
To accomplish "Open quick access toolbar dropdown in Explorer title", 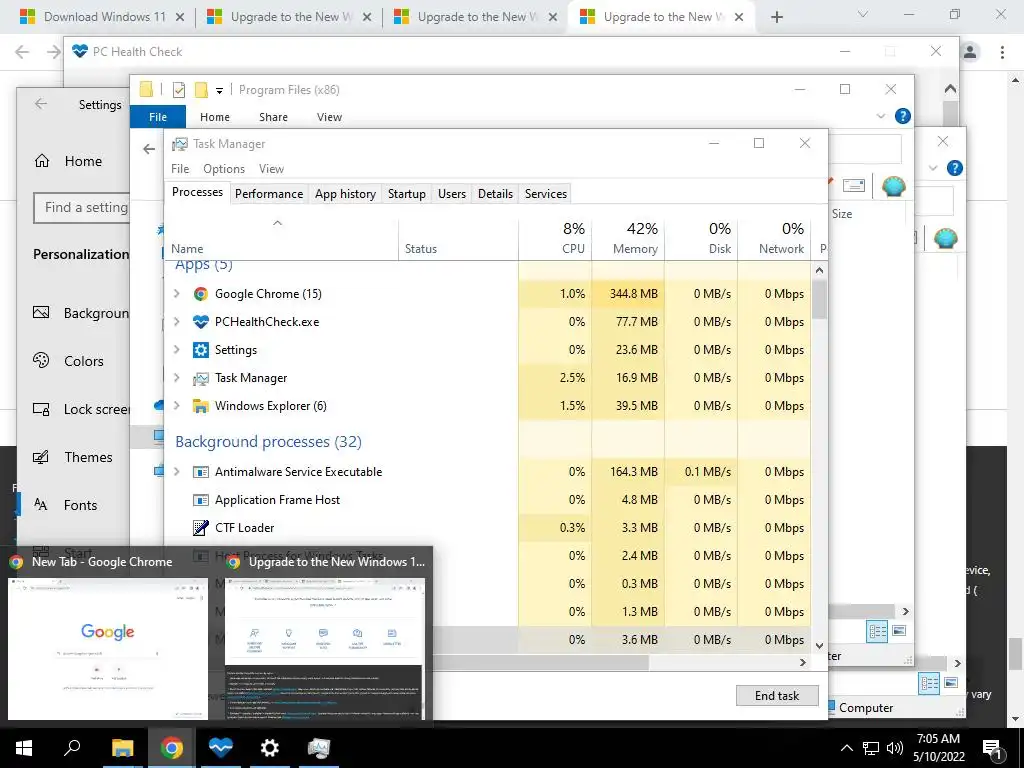I will [x=219, y=91].
